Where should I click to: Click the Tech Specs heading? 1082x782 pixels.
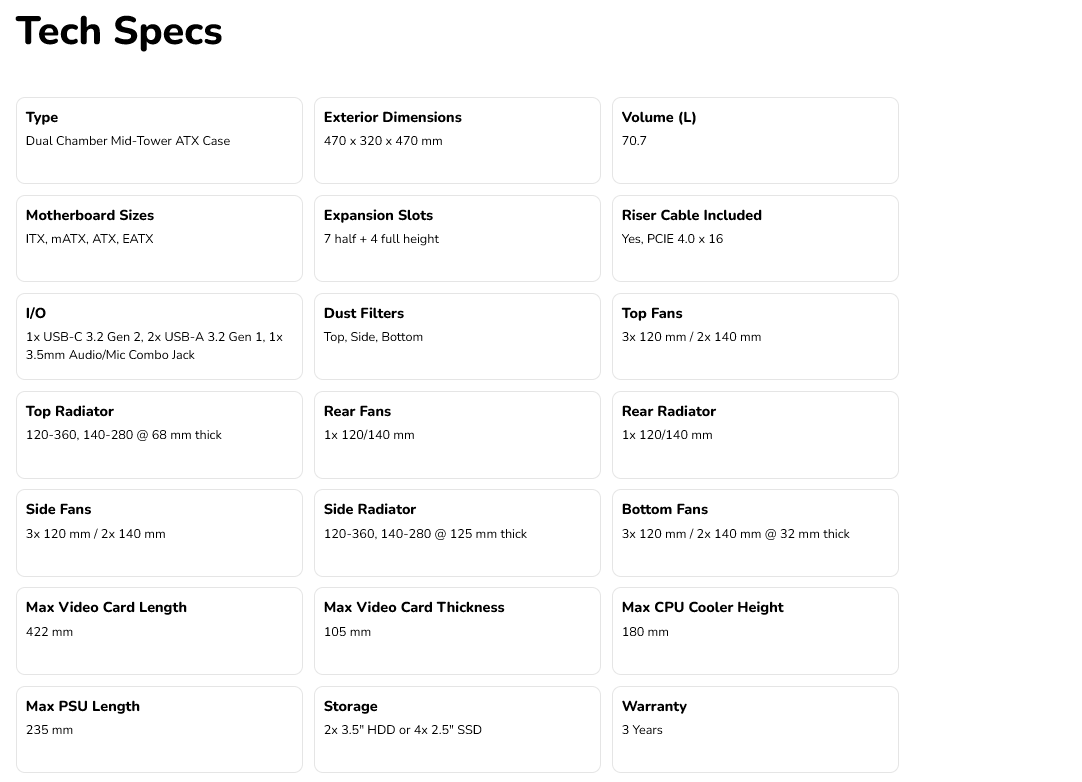[x=119, y=32]
